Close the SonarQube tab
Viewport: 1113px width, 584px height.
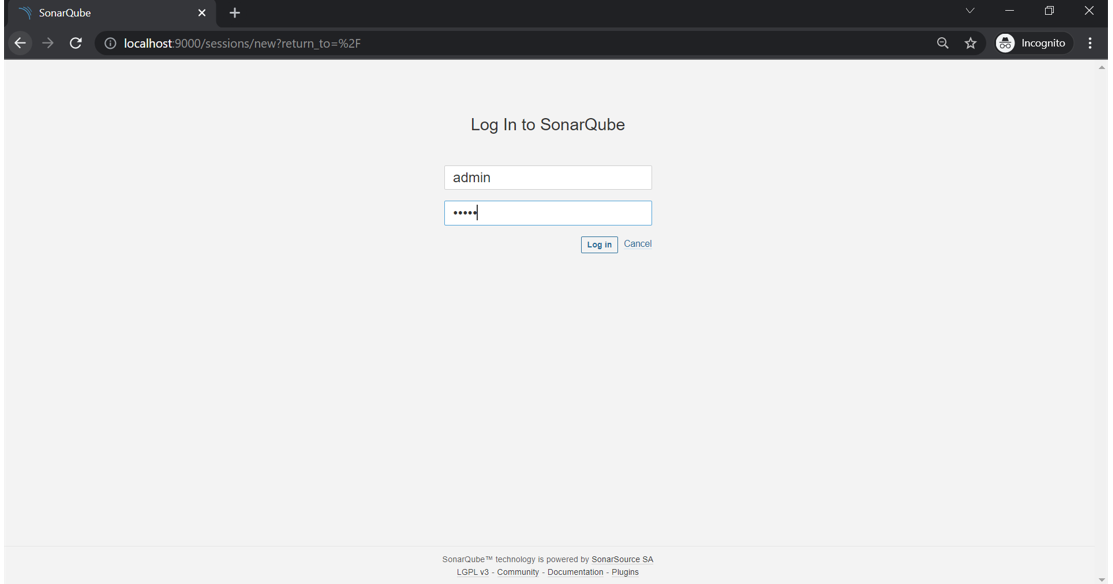tap(202, 13)
